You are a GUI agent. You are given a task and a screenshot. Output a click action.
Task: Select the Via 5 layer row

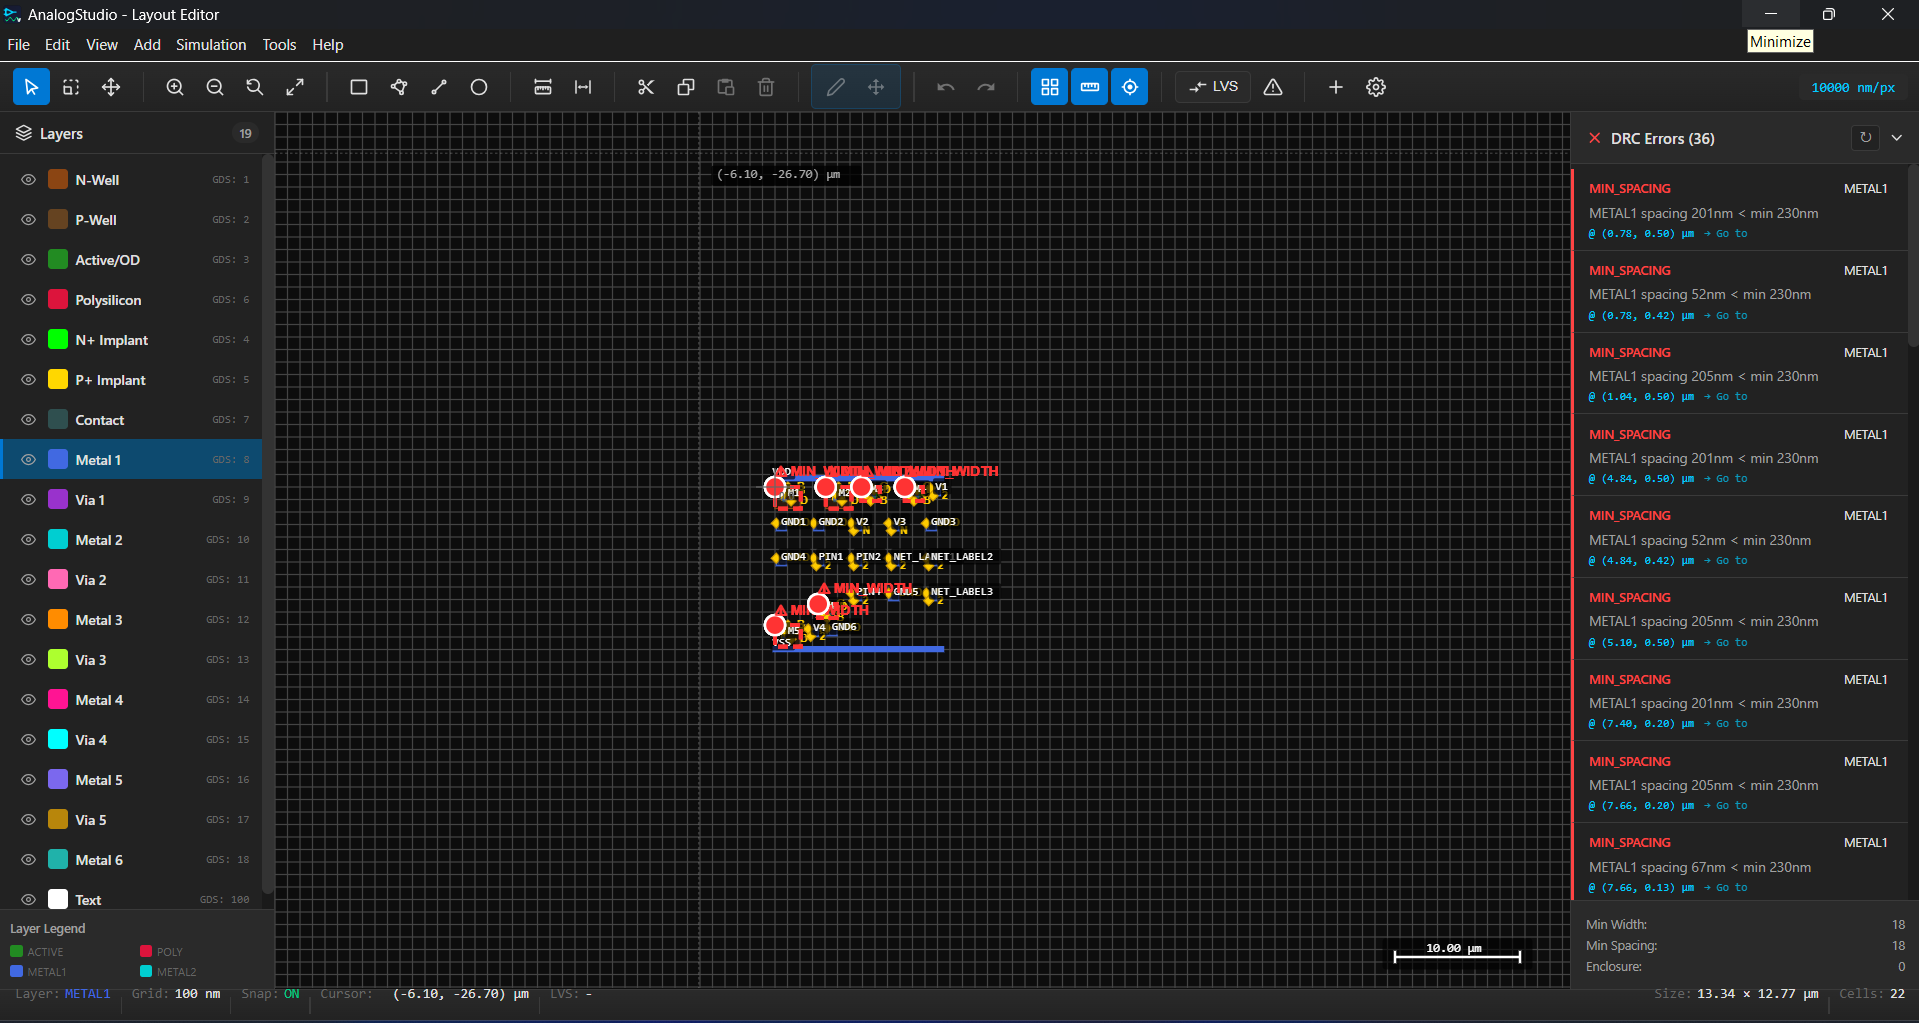click(x=131, y=820)
